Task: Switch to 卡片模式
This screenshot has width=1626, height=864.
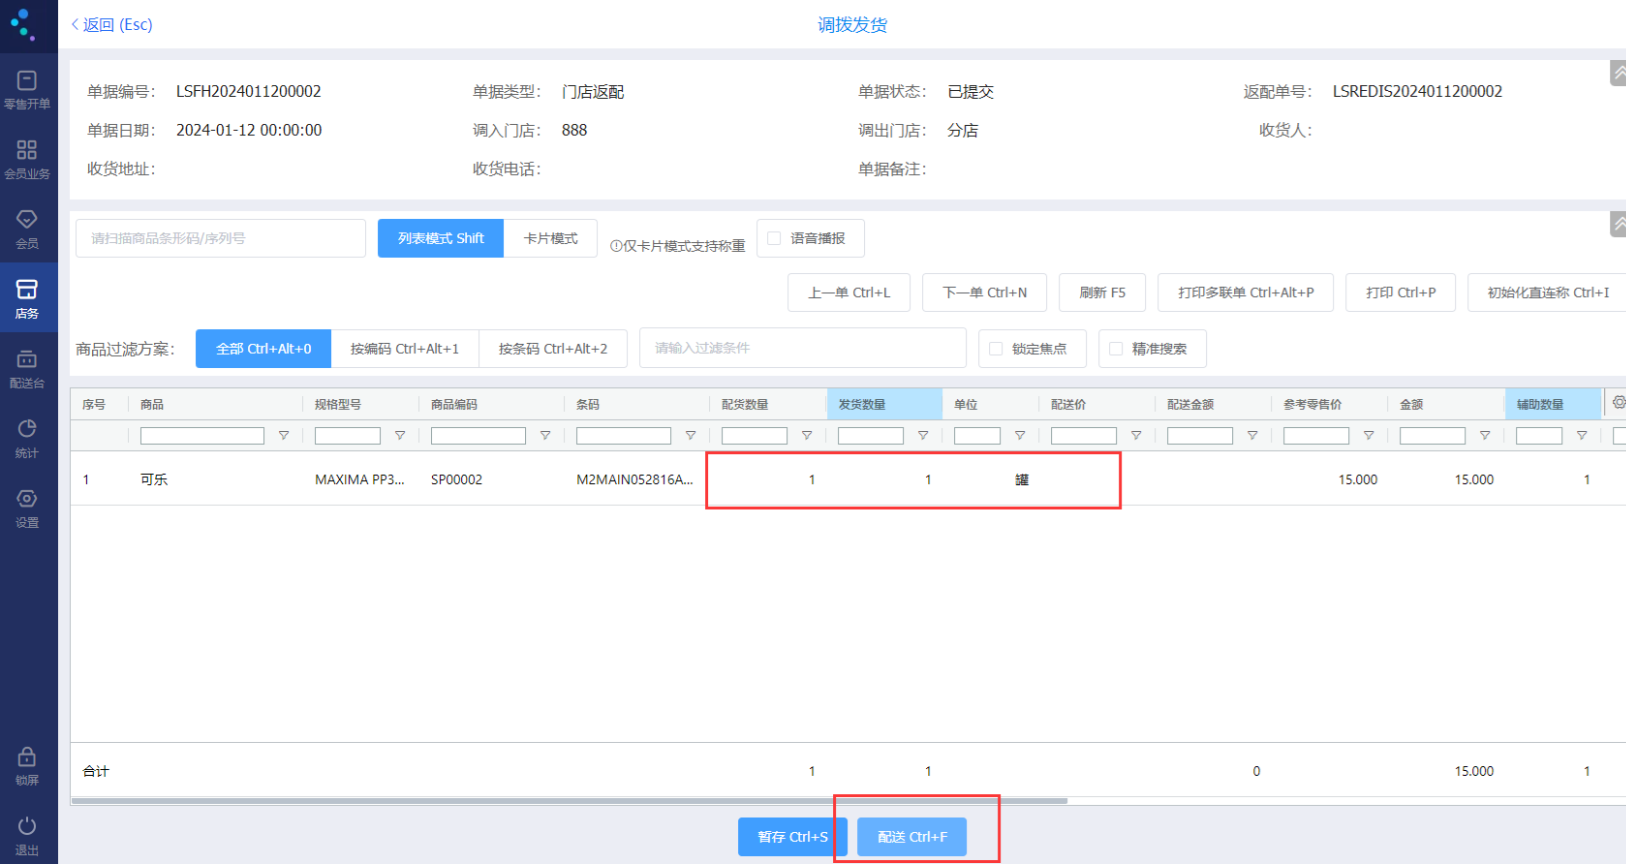Action: coord(551,238)
